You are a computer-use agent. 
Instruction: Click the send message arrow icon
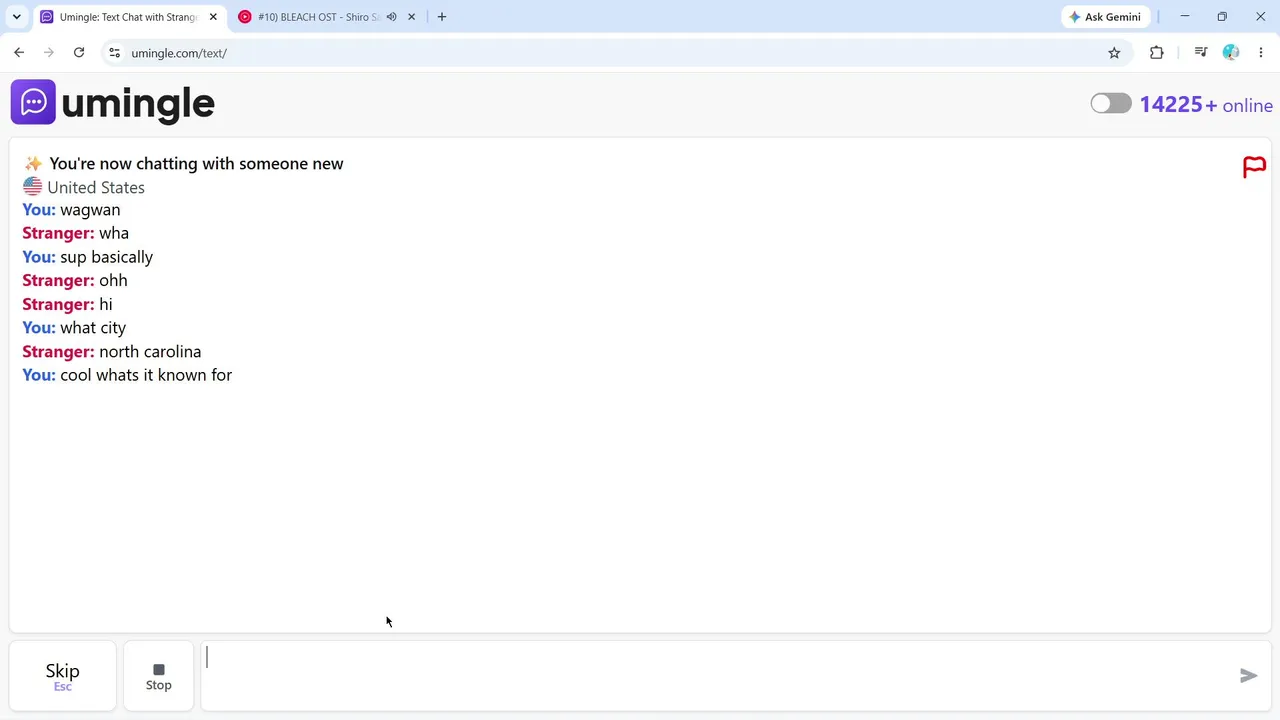tap(1248, 676)
